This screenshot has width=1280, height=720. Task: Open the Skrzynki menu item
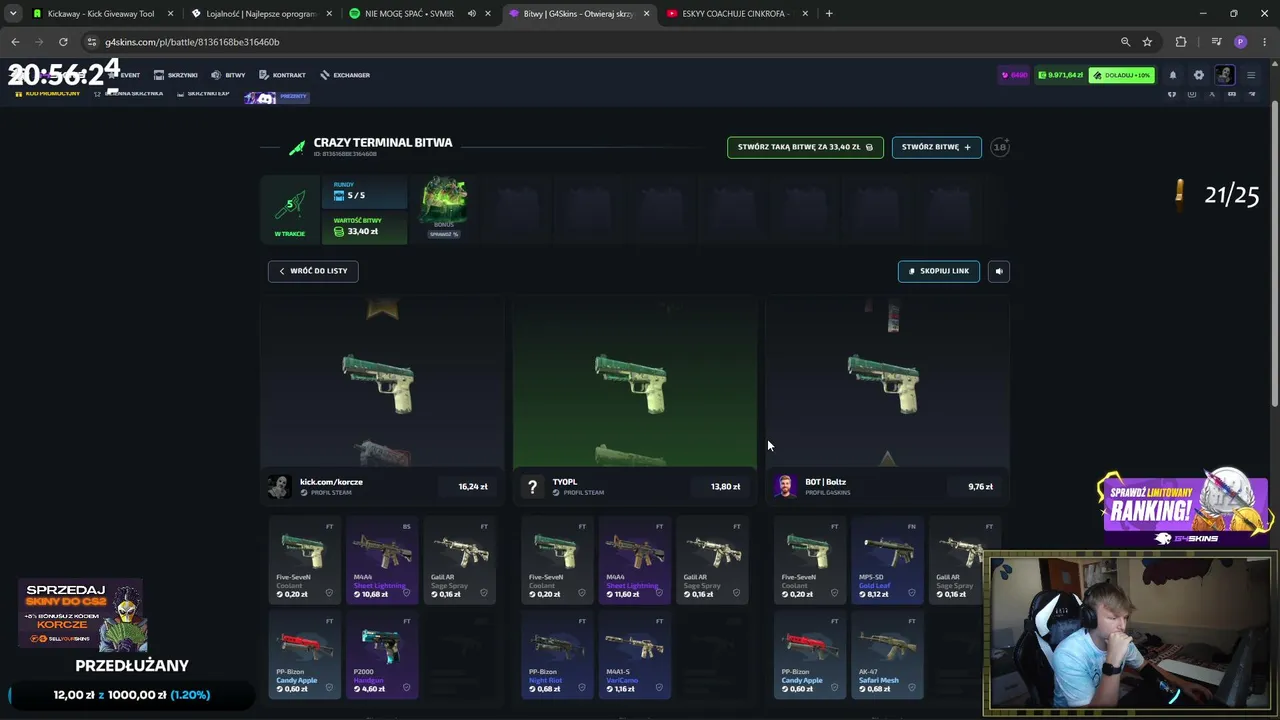pos(176,75)
